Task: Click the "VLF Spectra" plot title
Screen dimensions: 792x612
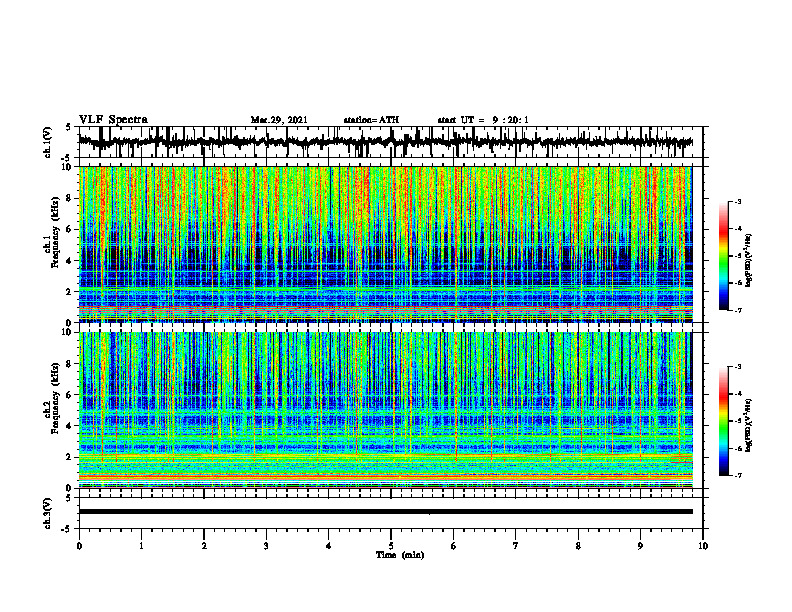Action: (113, 120)
